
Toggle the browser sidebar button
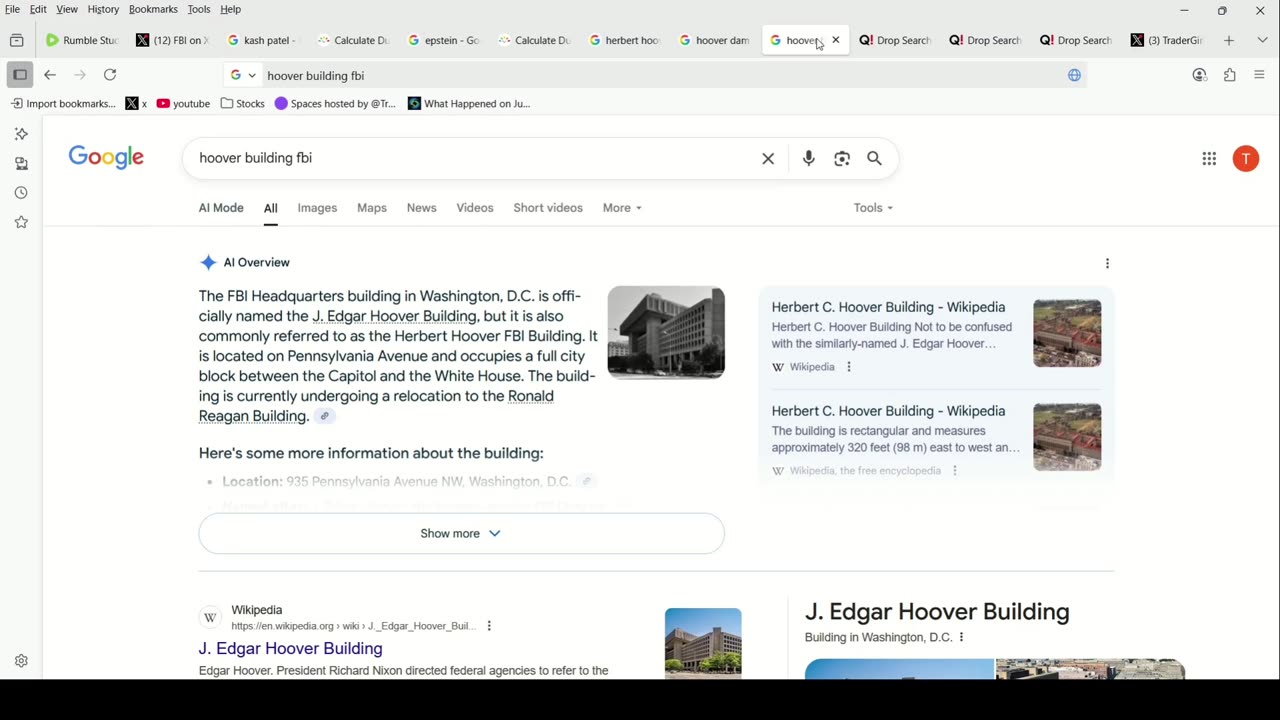[20, 75]
